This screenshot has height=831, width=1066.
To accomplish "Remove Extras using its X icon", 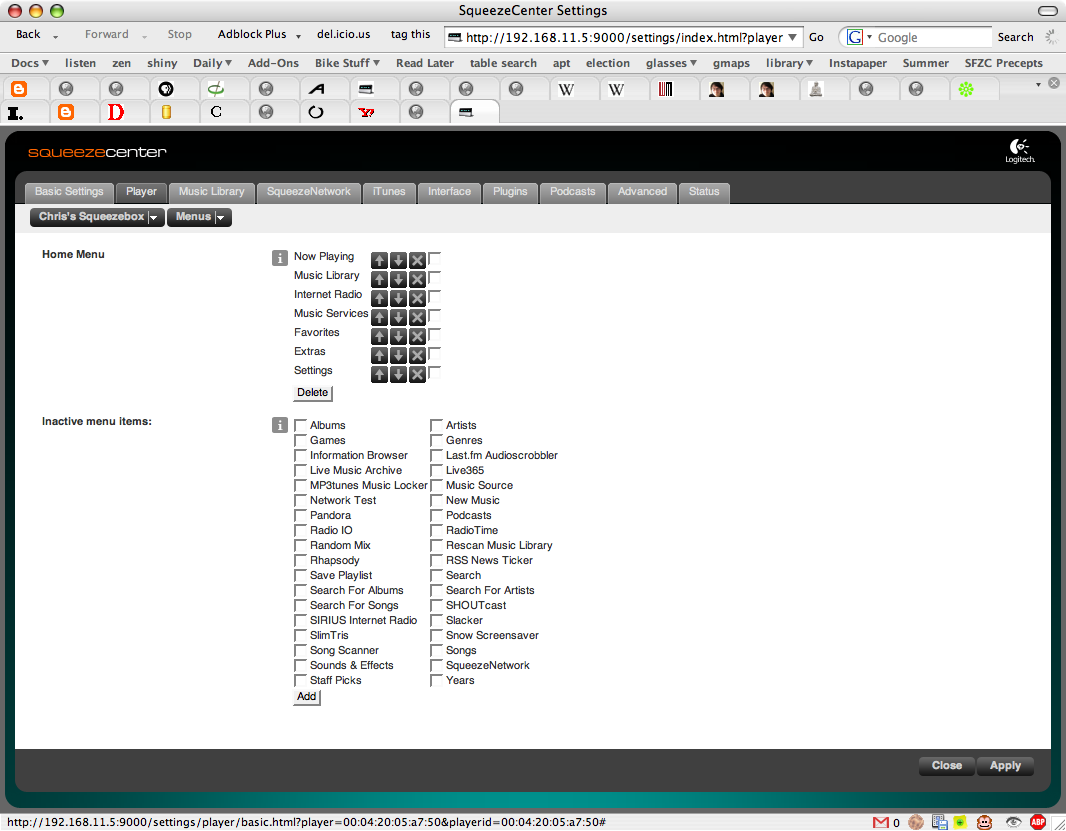I will point(417,355).
